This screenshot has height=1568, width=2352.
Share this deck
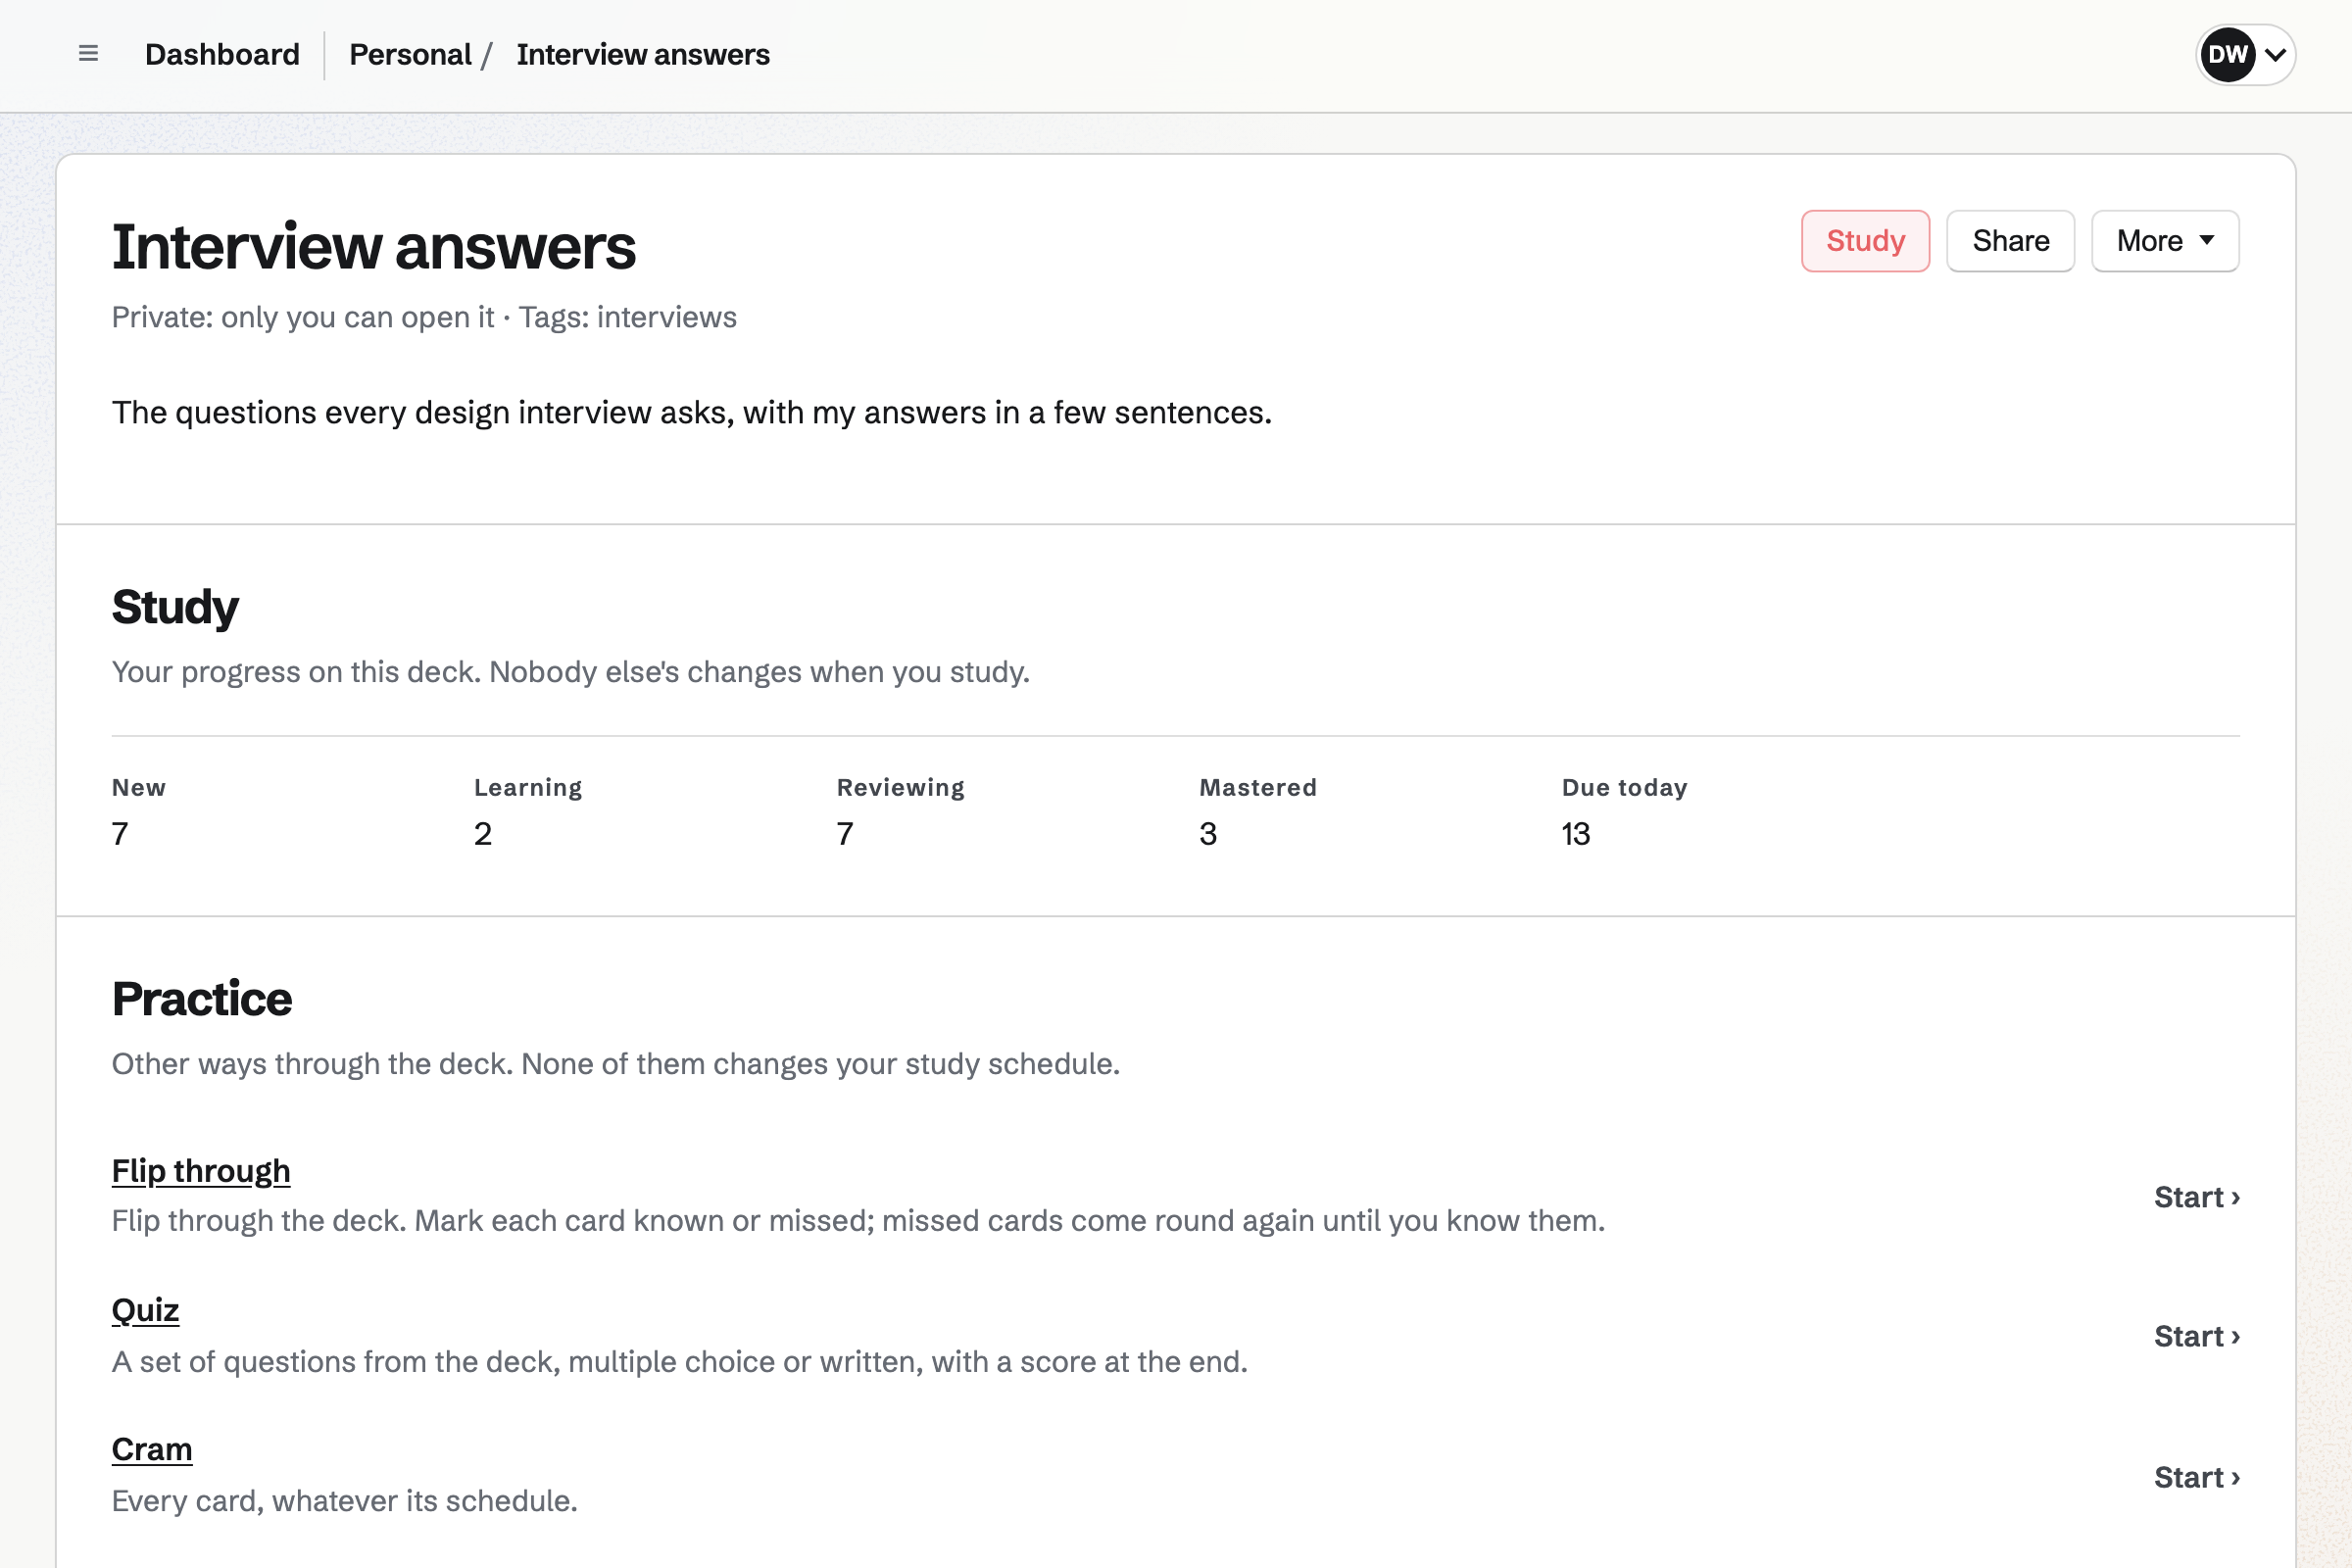2010,241
